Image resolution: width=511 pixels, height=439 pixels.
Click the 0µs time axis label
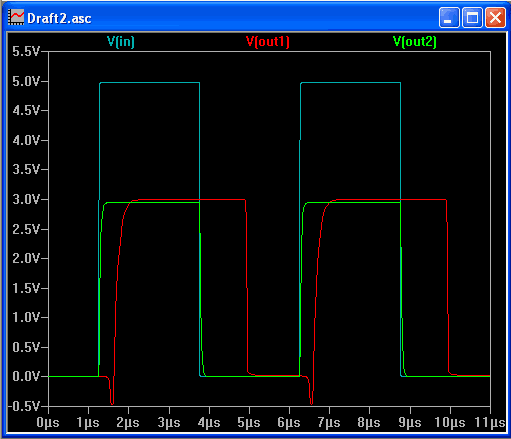coord(48,423)
